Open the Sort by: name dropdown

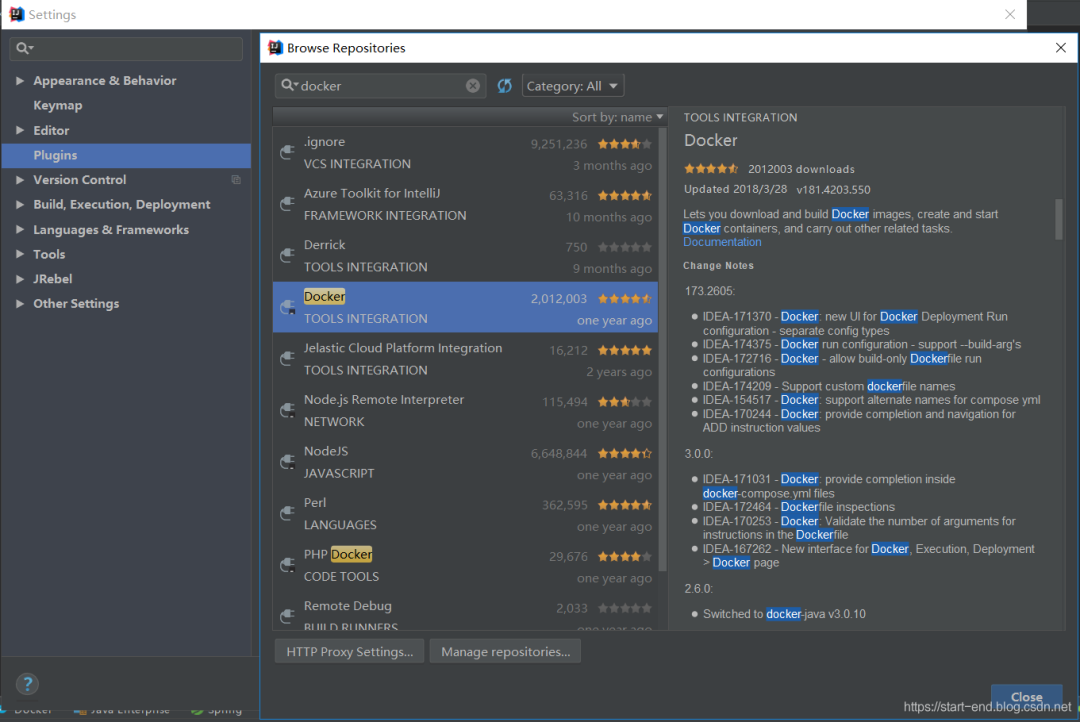click(618, 116)
